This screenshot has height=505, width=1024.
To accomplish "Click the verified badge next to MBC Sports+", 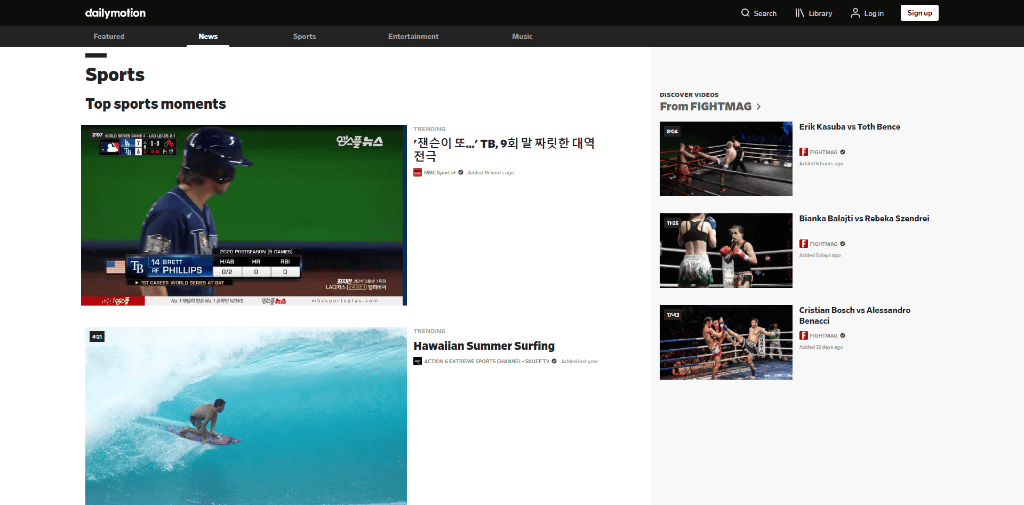I will (x=460, y=172).
